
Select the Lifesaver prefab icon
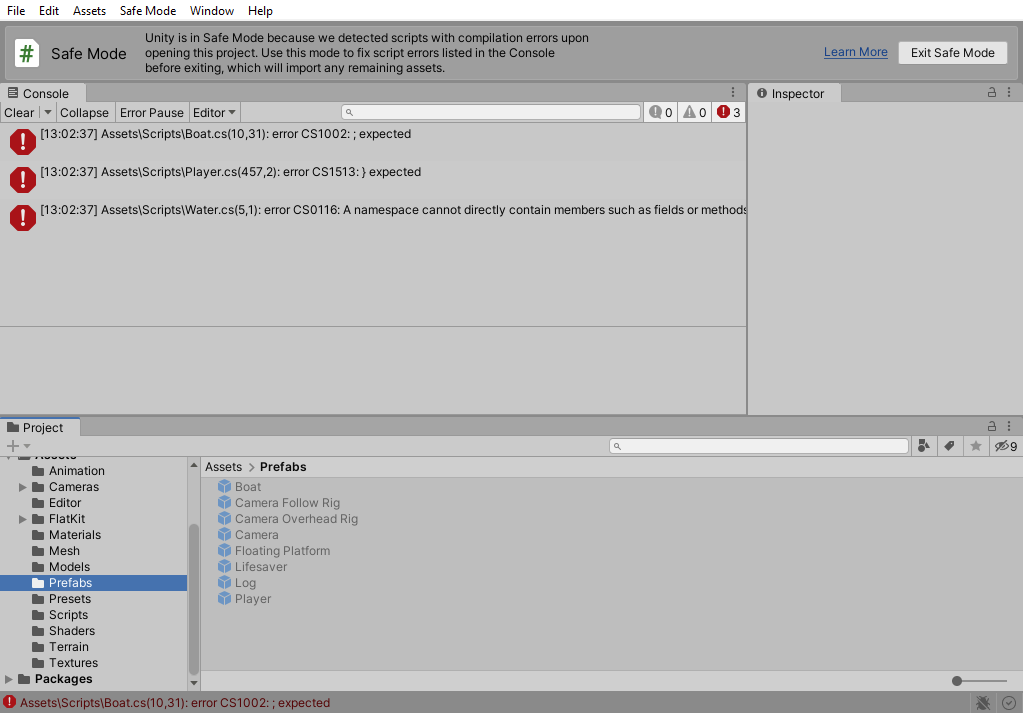point(224,566)
